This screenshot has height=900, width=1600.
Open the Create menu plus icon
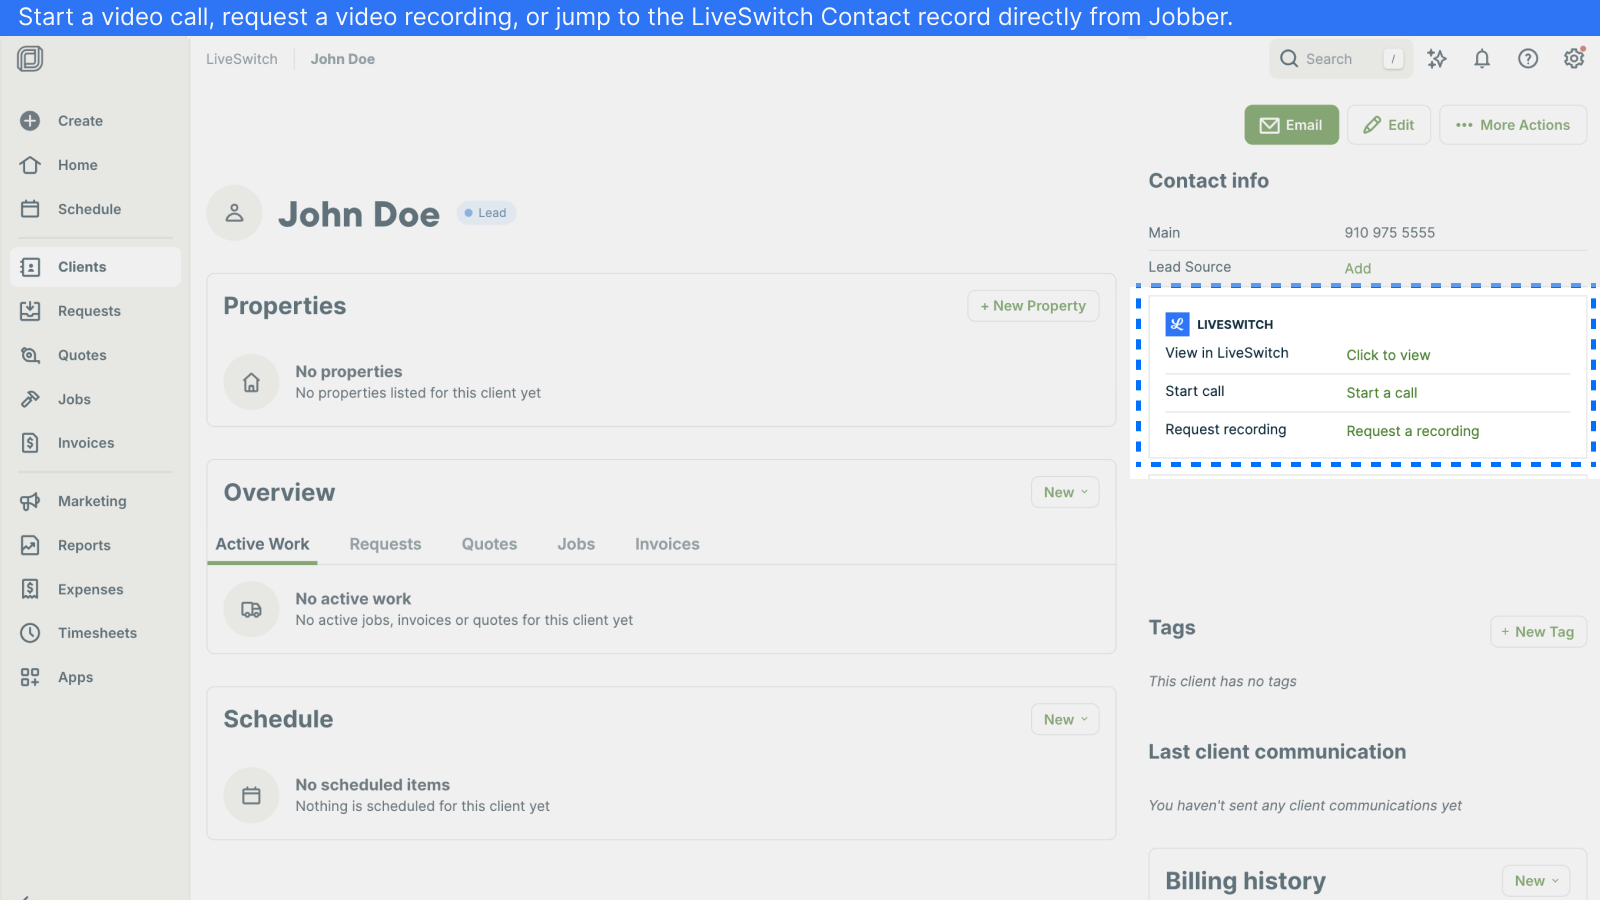pos(30,121)
